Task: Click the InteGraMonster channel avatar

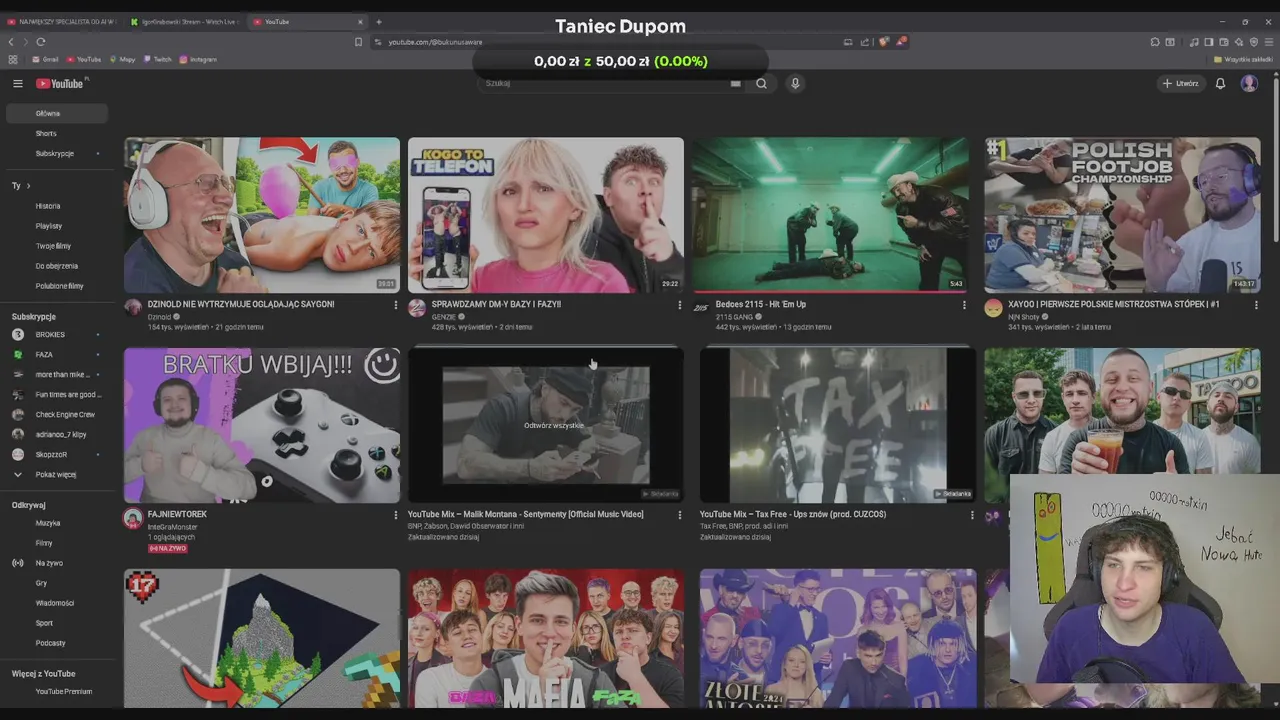Action: tap(133, 518)
